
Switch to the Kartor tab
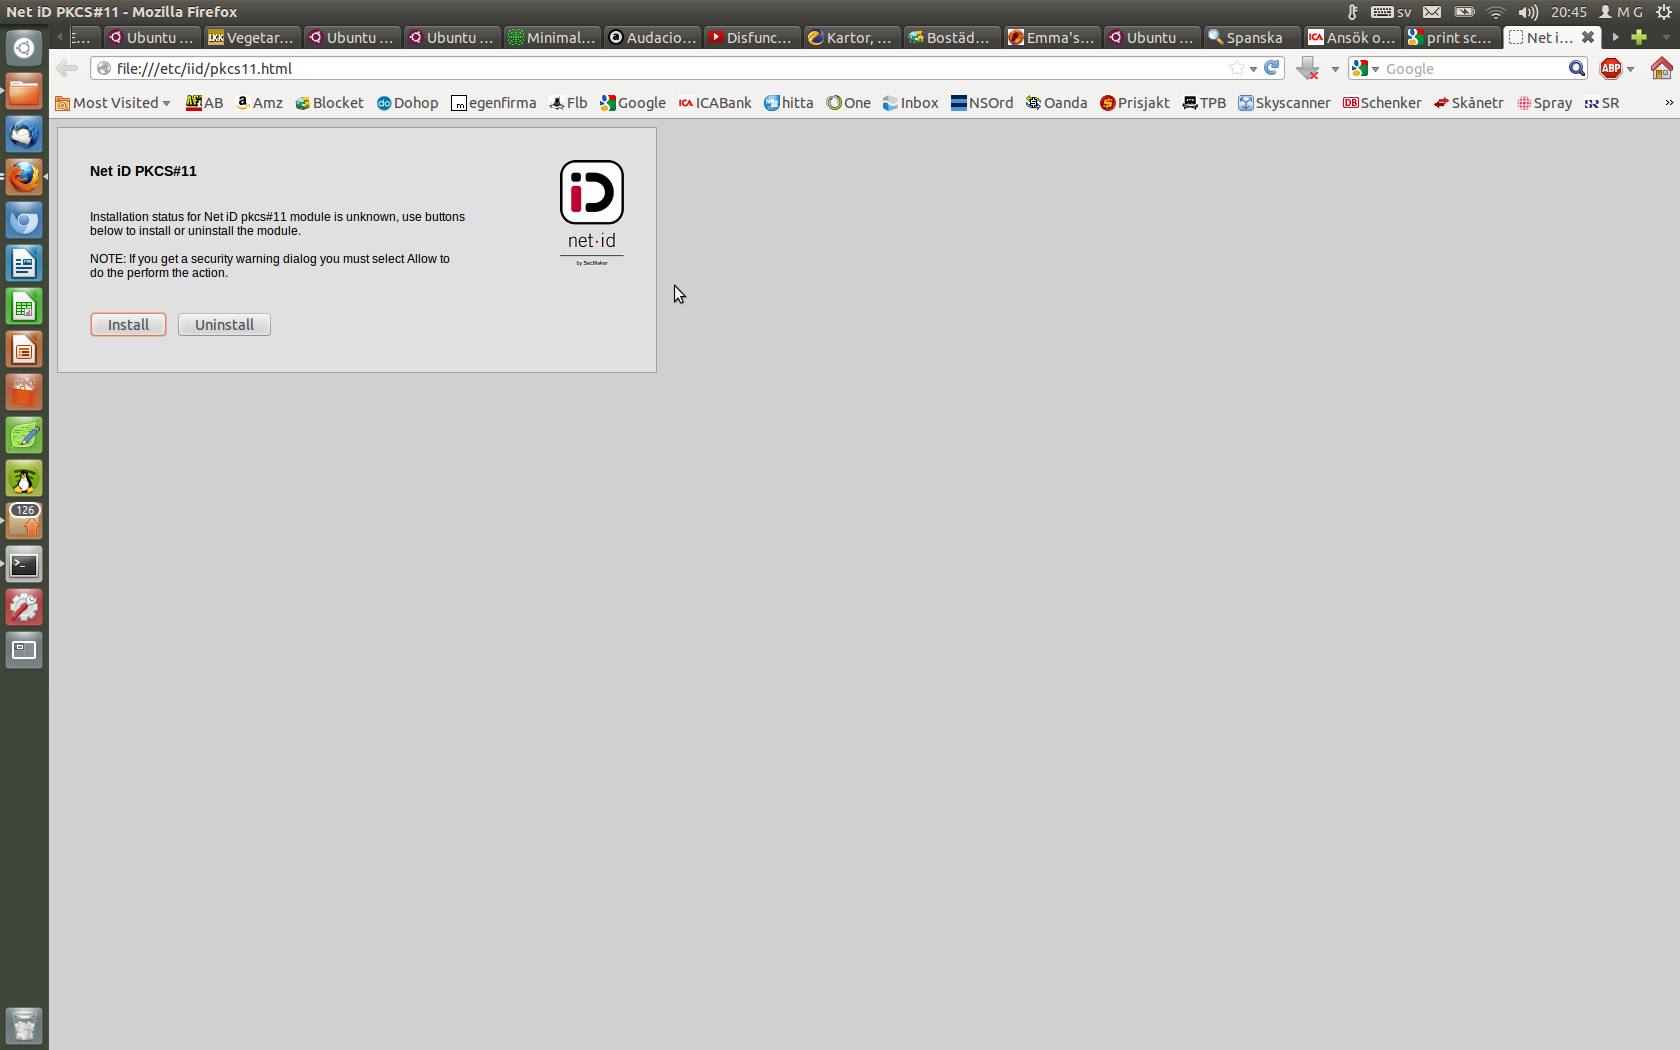(852, 37)
